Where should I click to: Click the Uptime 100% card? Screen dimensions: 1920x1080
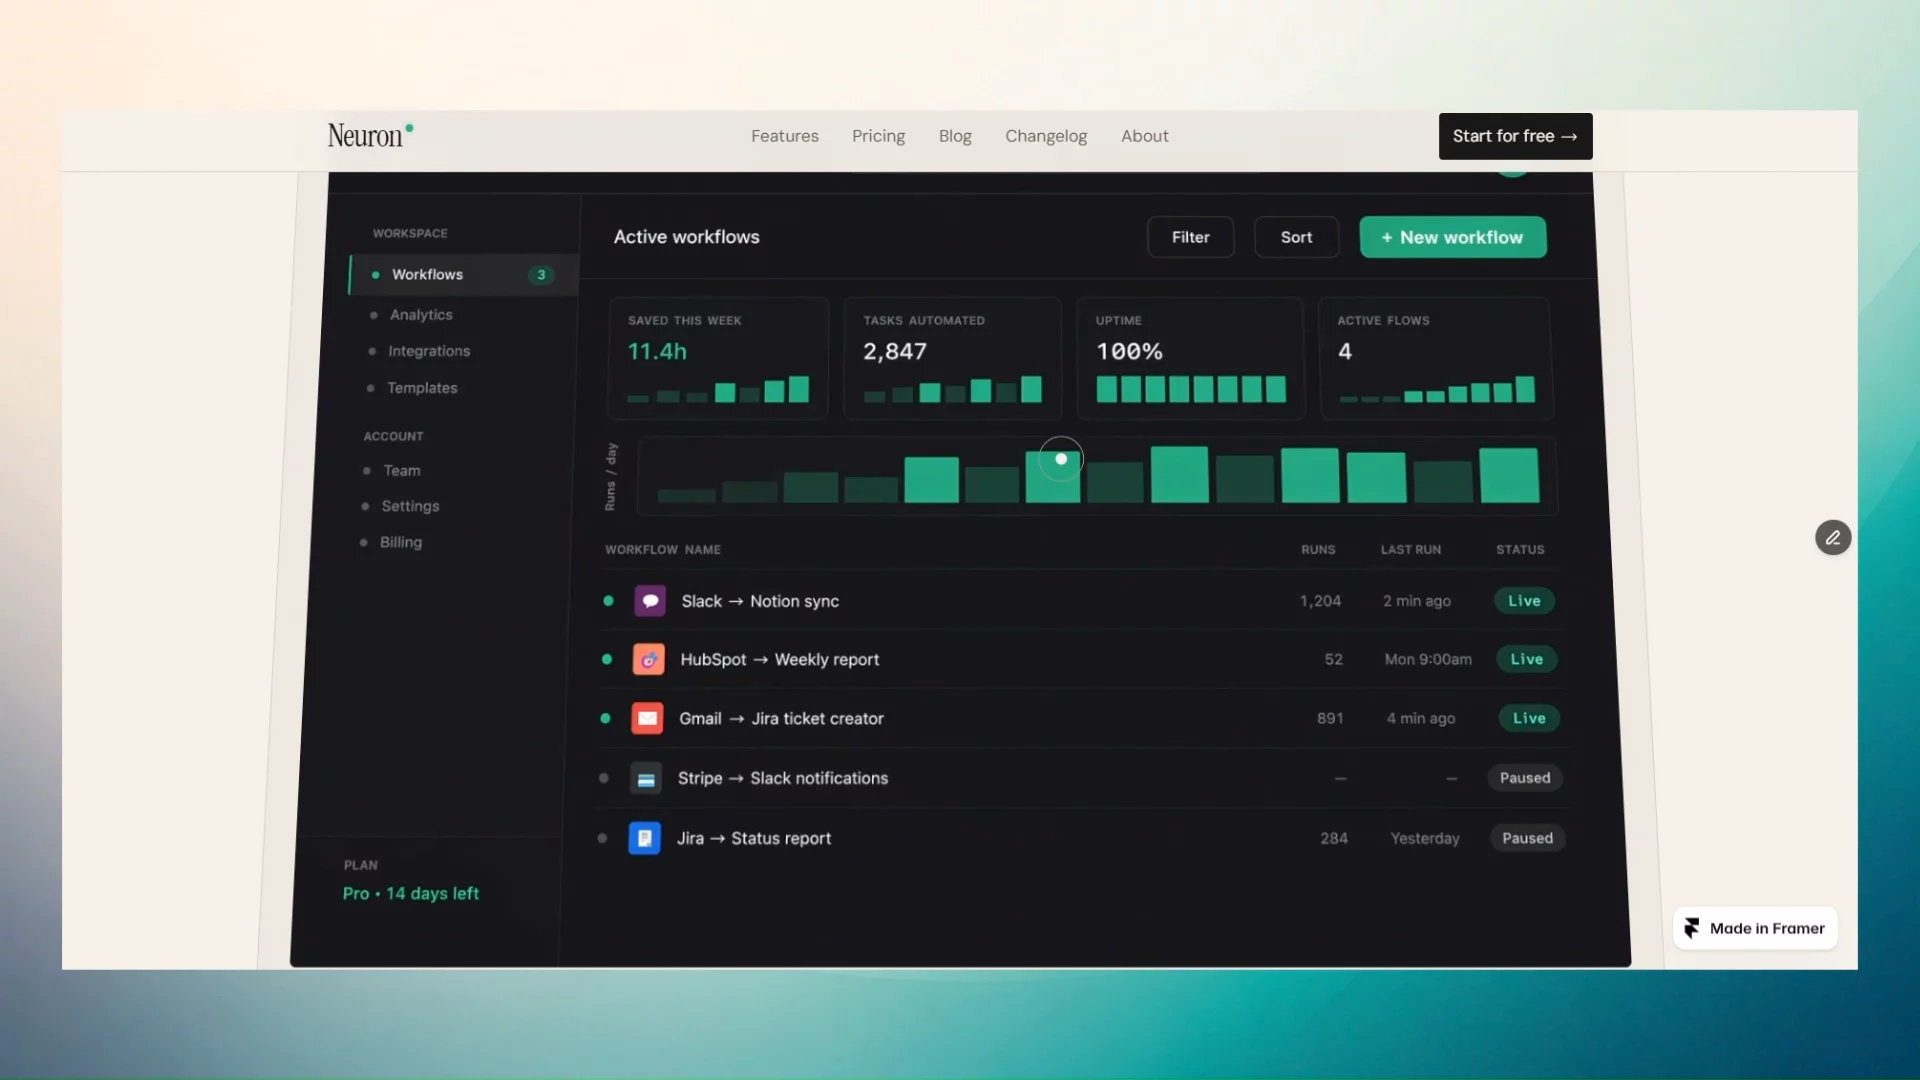1190,358
